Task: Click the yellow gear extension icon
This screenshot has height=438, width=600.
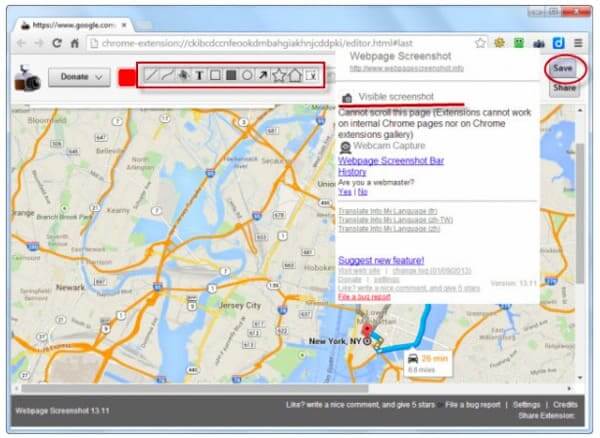Action: click(499, 43)
